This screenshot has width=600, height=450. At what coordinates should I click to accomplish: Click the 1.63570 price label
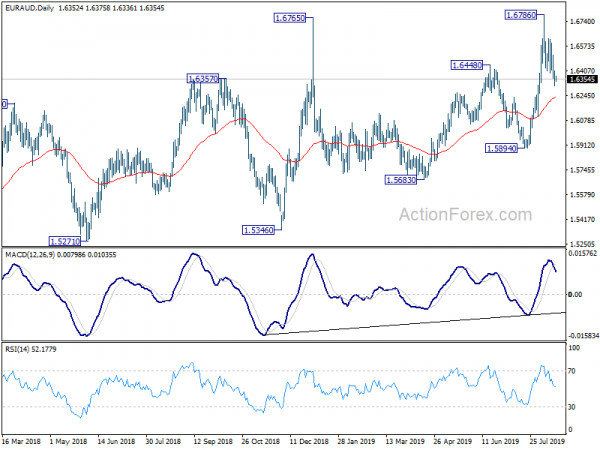coord(203,79)
